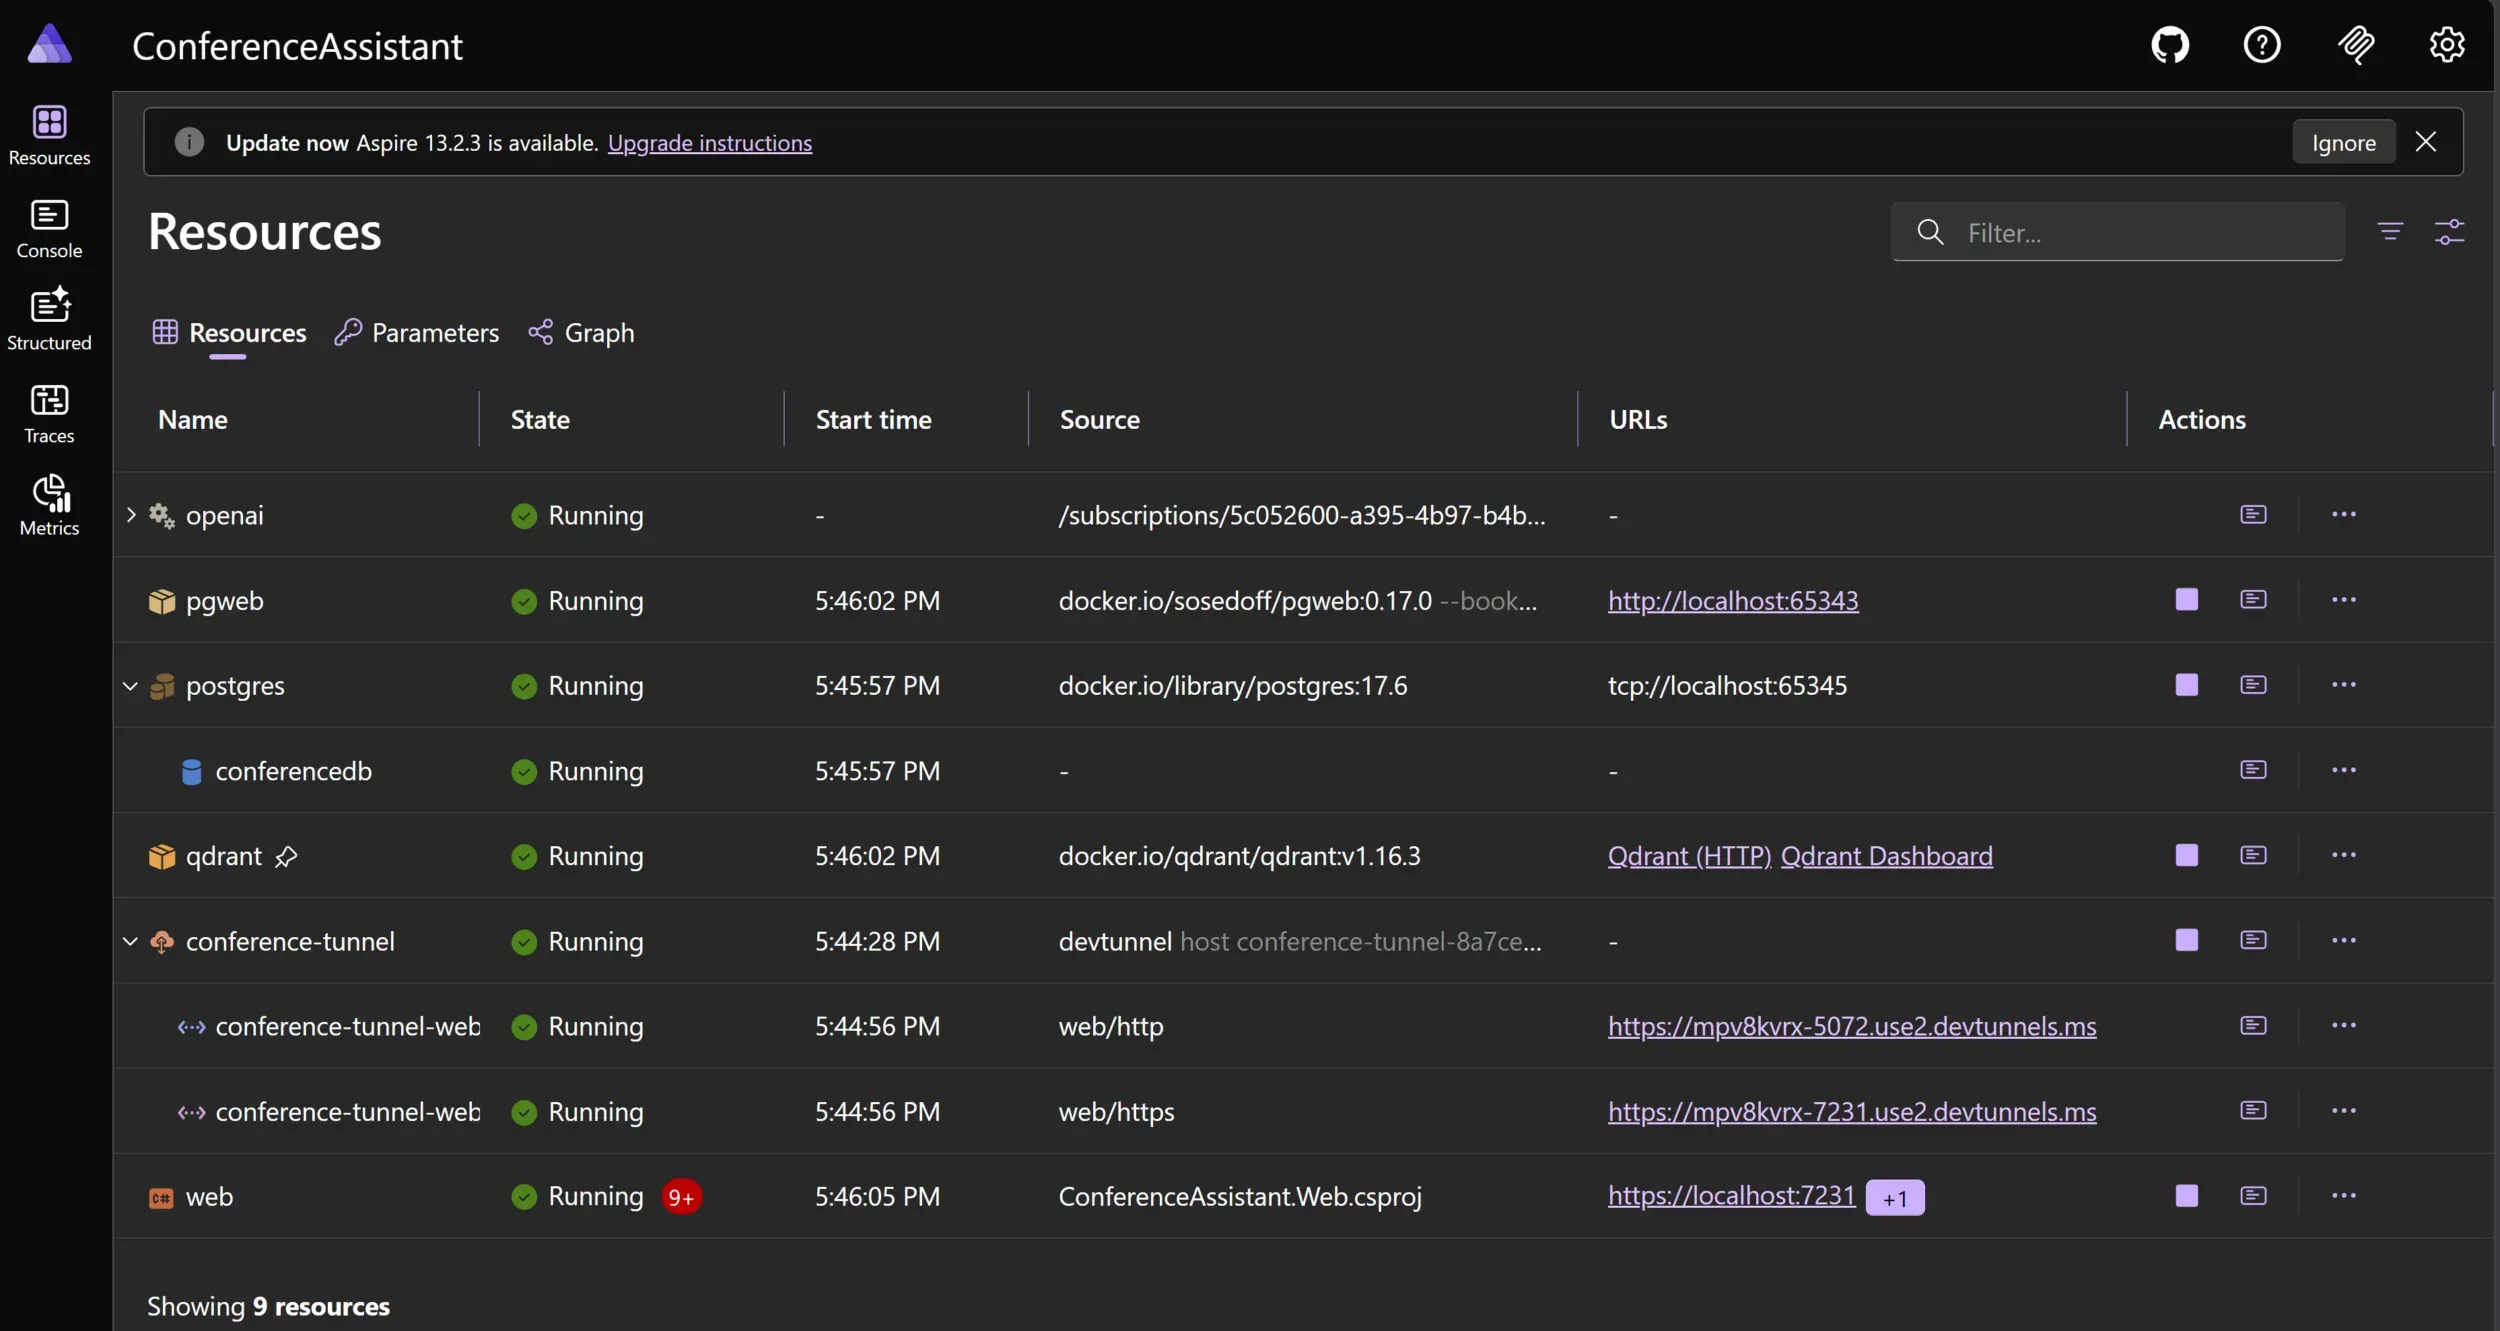This screenshot has height=1331, width=2500.
Task: Sort by the State column header
Action: 540,420
